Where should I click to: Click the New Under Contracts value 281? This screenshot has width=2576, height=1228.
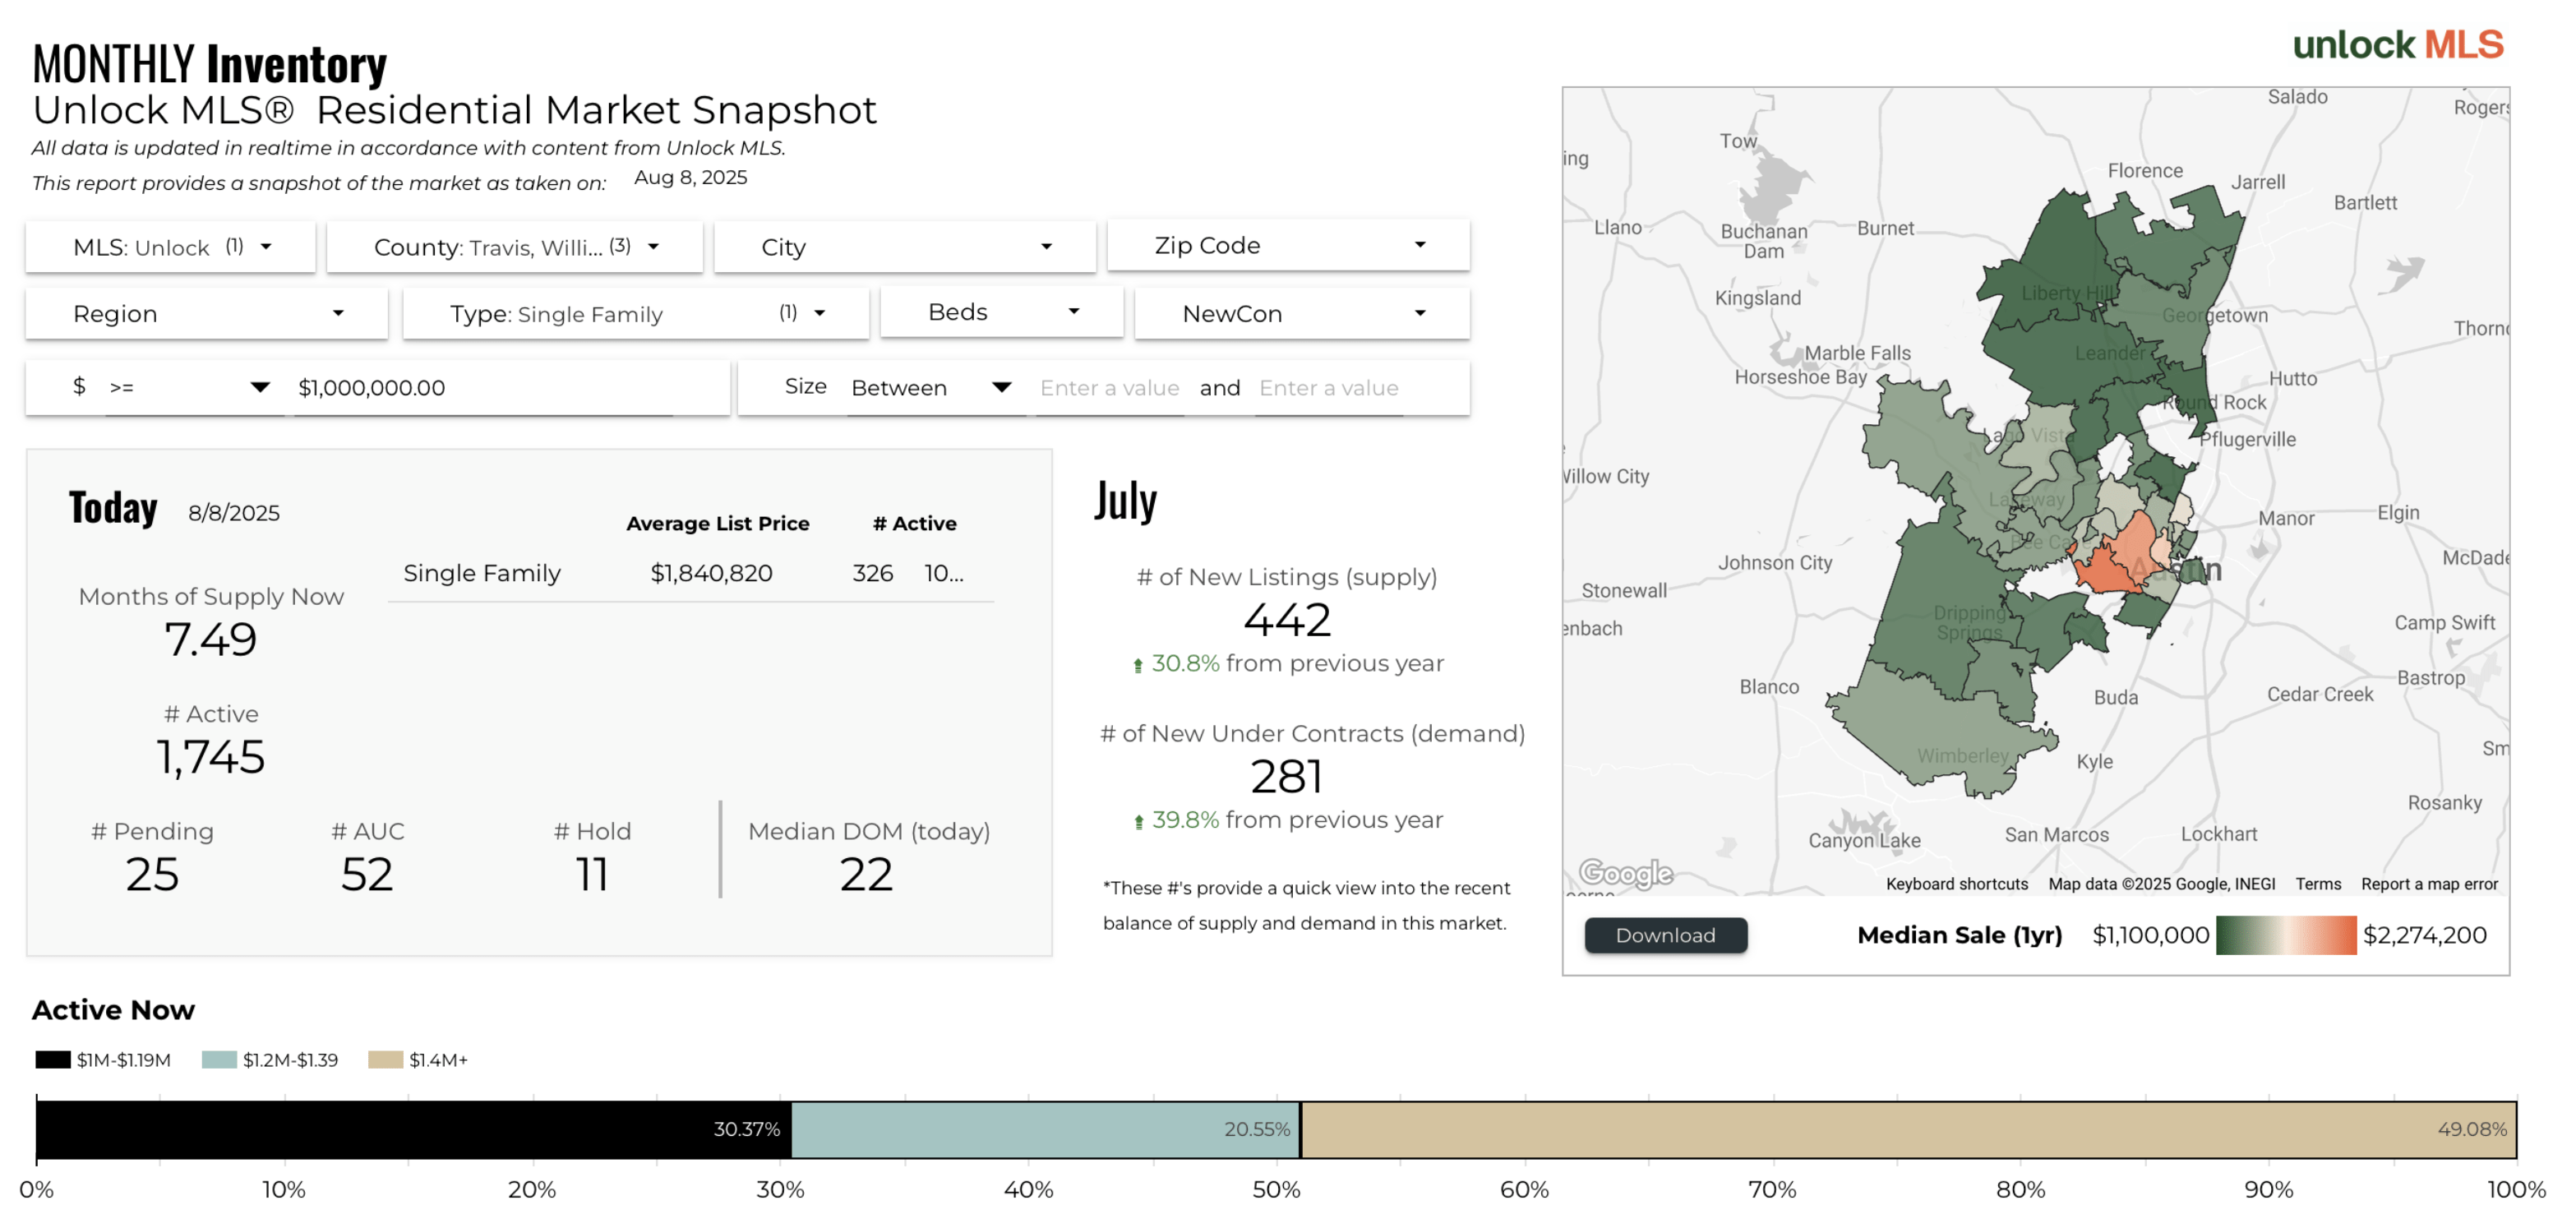click(x=1287, y=777)
